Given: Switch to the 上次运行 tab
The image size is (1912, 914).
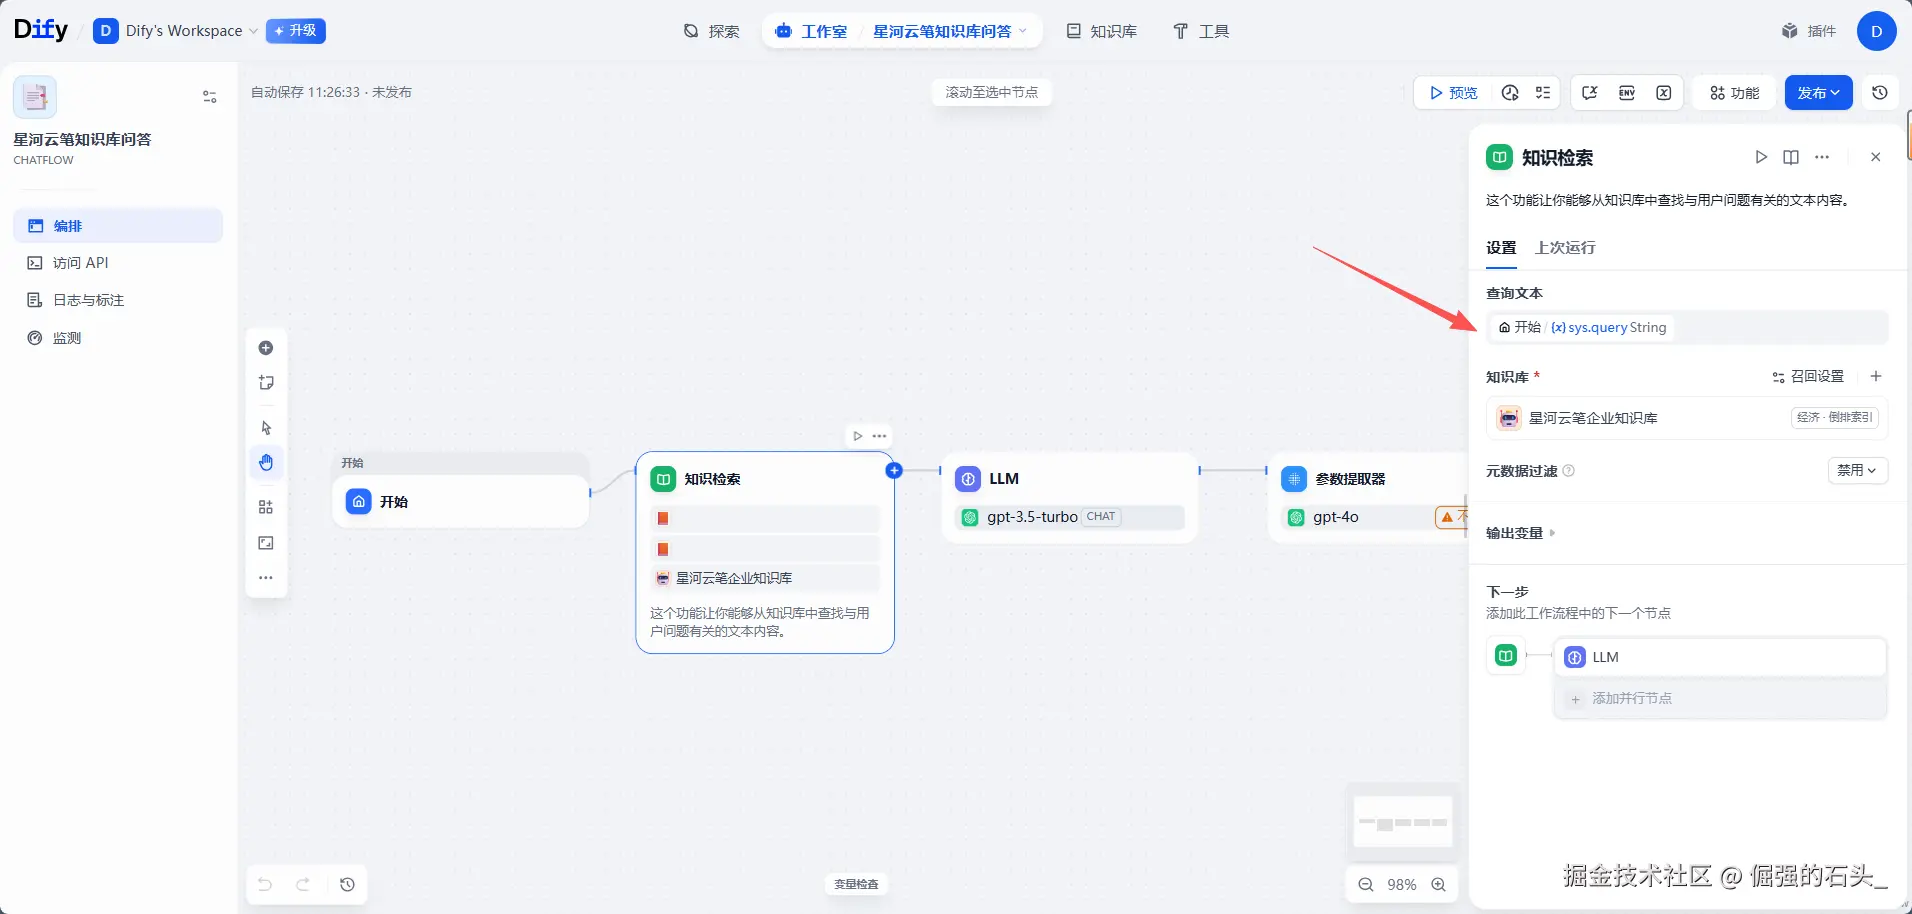Looking at the screenshot, I should coord(1565,248).
